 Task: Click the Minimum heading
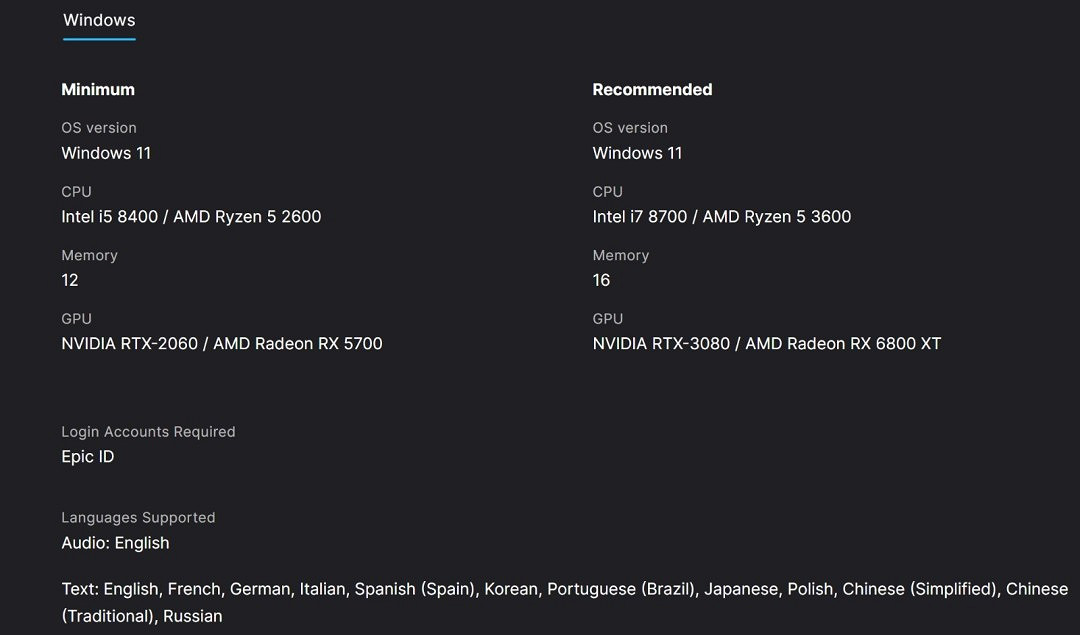coord(98,89)
